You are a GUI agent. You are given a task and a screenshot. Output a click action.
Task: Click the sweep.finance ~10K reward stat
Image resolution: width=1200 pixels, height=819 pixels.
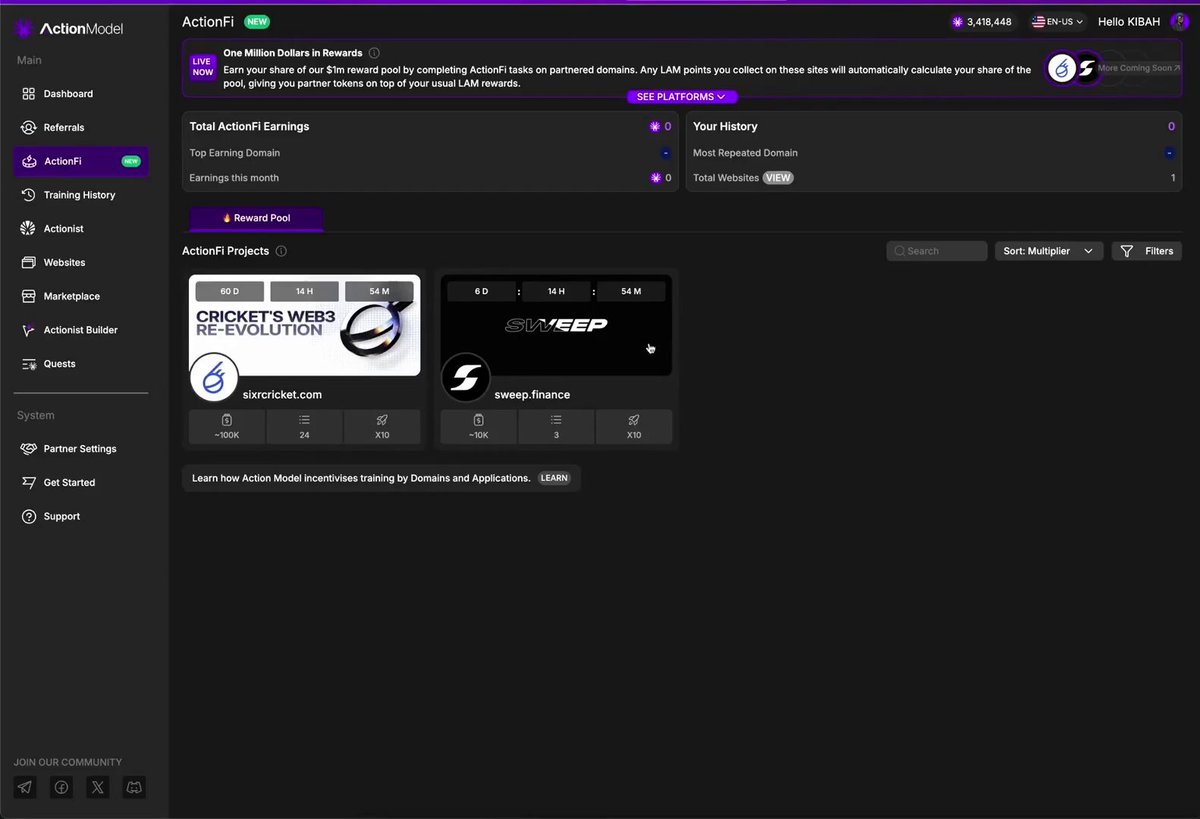479,427
